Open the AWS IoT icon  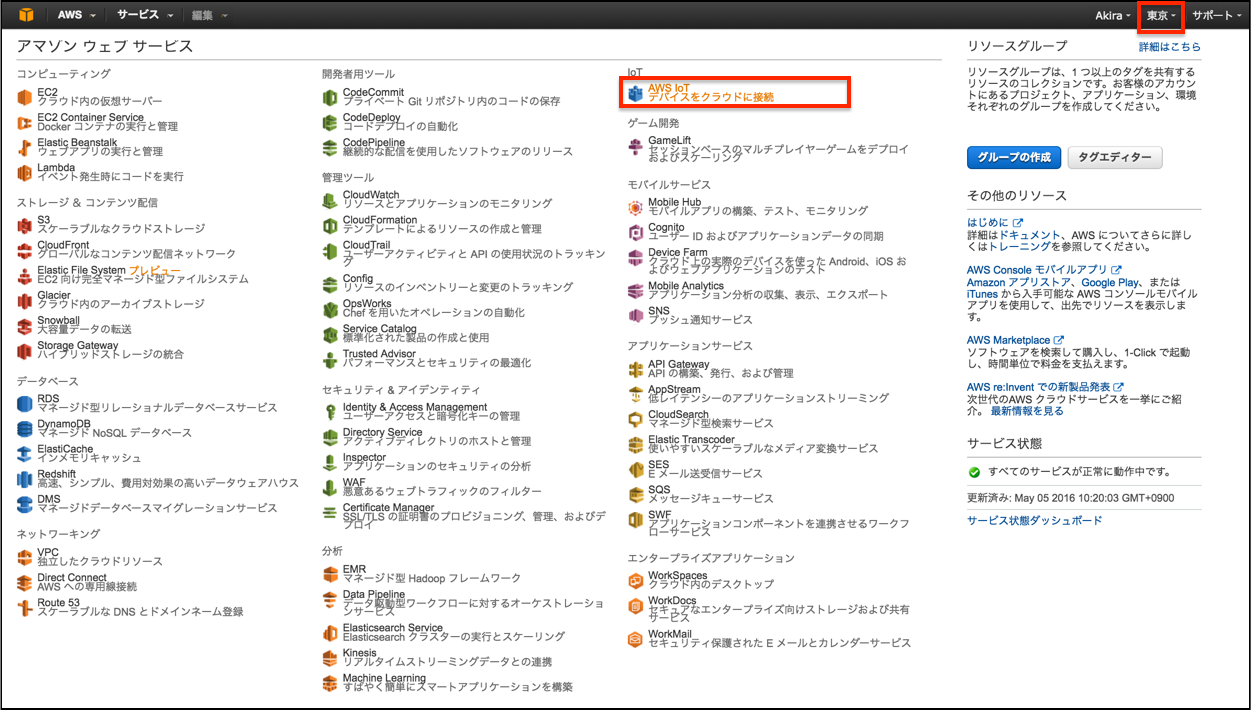pyautogui.click(x=635, y=93)
